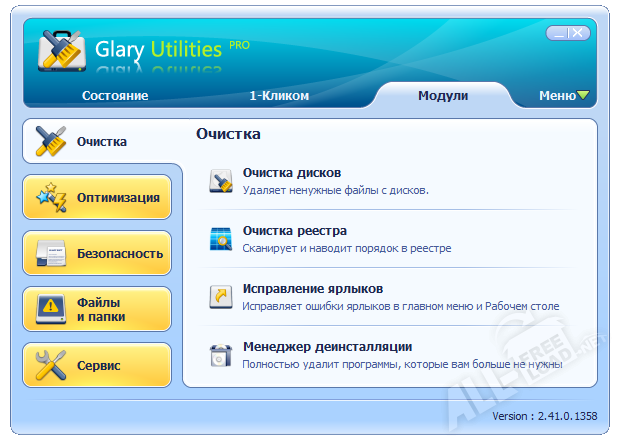Expand the Меню dropdown

[563, 96]
